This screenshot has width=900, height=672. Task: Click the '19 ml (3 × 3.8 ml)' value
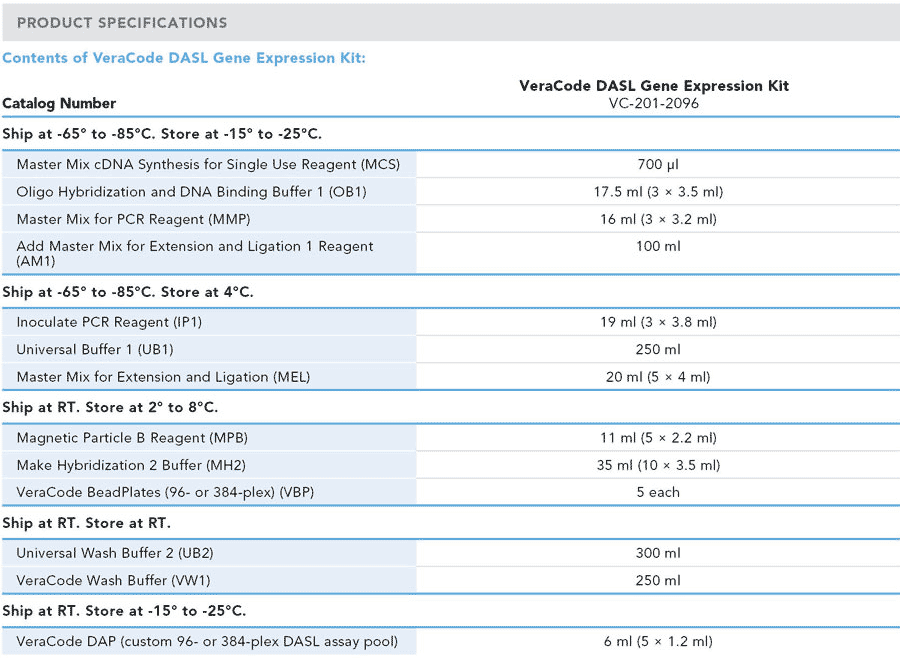pos(658,322)
